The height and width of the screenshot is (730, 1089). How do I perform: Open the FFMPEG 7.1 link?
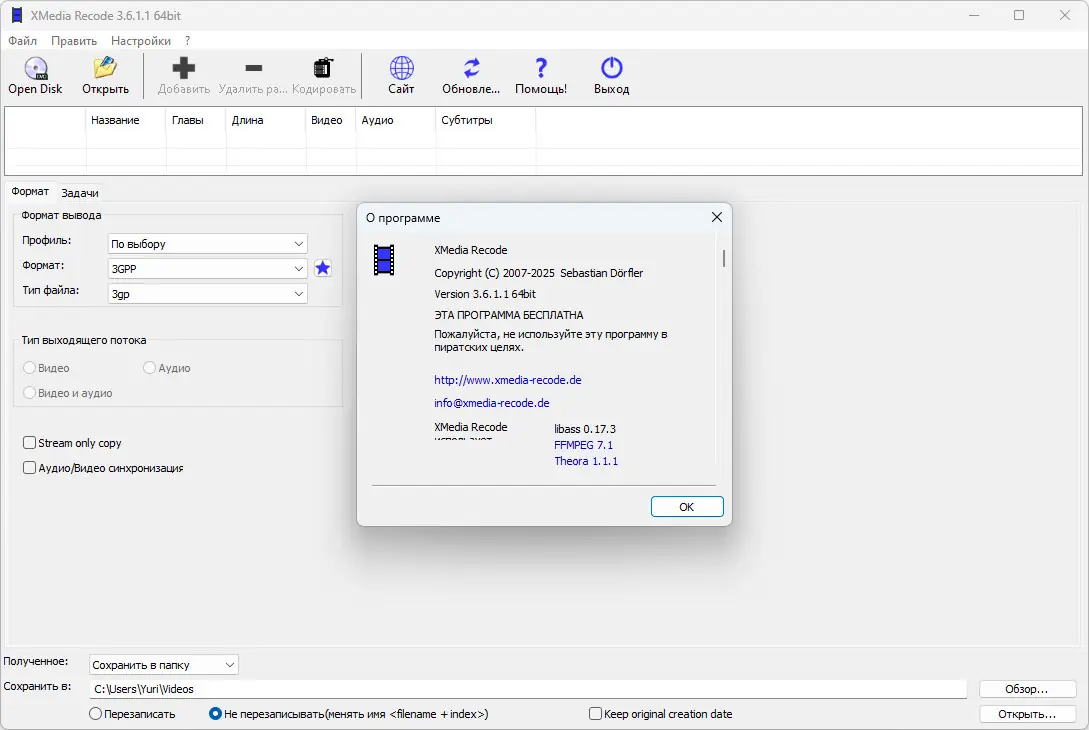[583, 445]
